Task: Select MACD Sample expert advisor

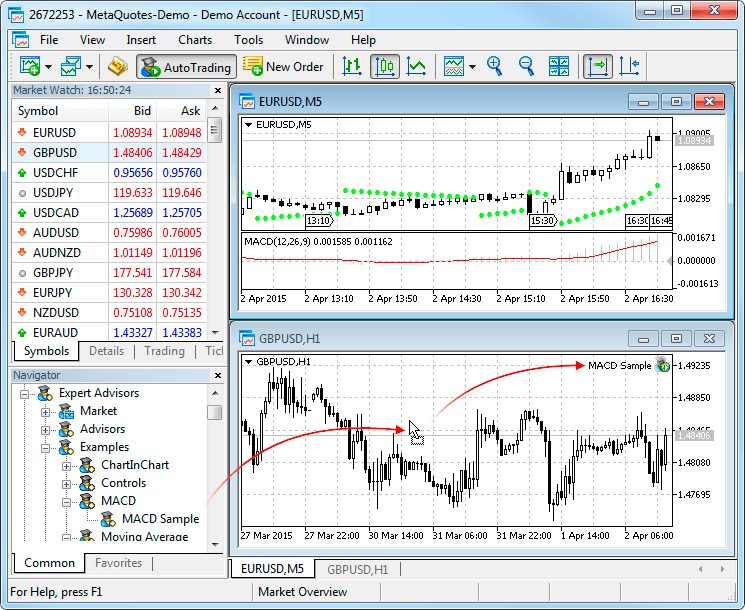Action: (x=160, y=519)
